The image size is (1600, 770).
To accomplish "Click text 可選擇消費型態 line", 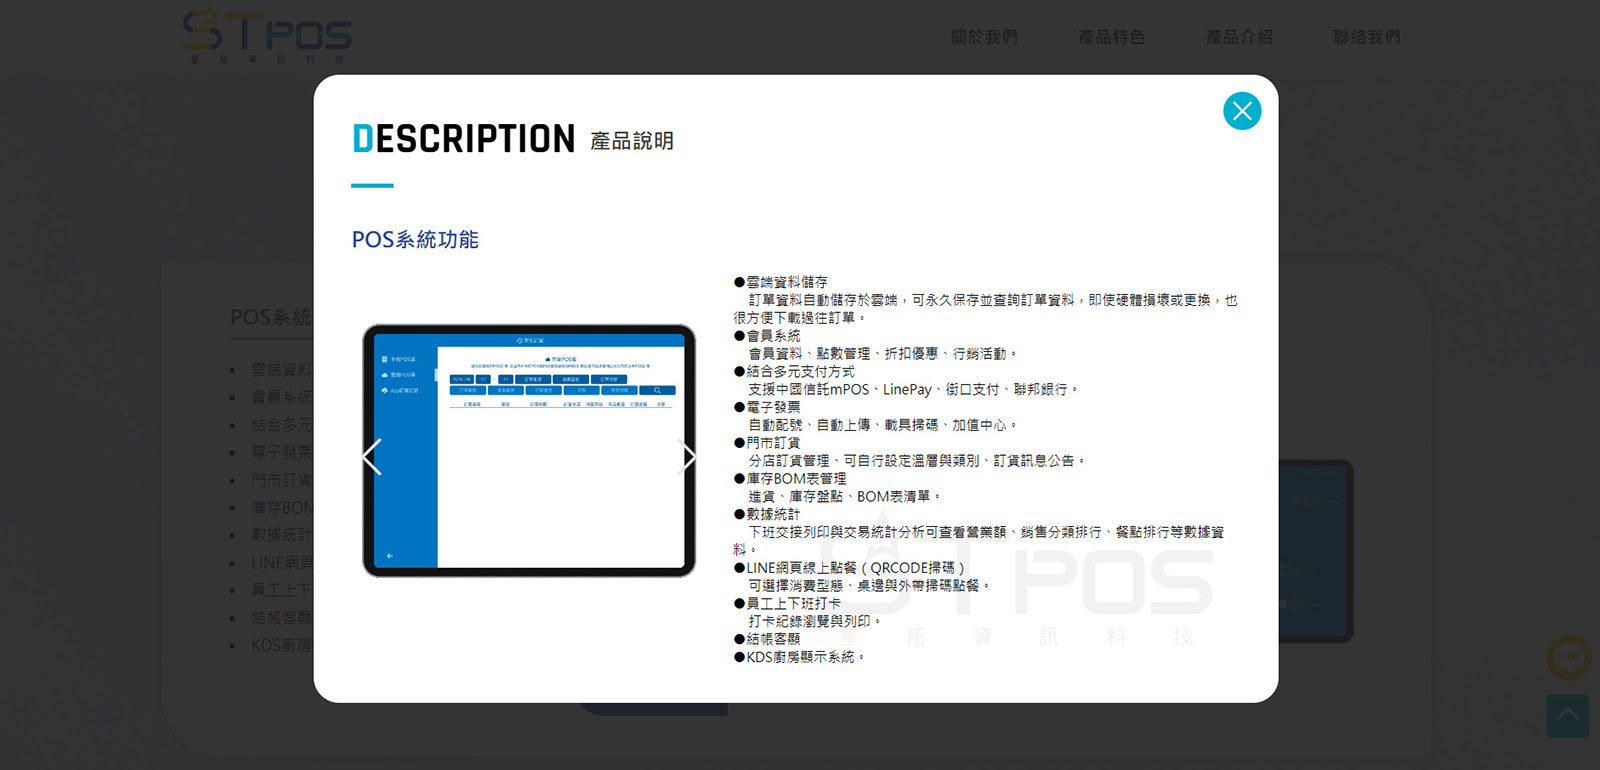I will (x=870, y=586).
